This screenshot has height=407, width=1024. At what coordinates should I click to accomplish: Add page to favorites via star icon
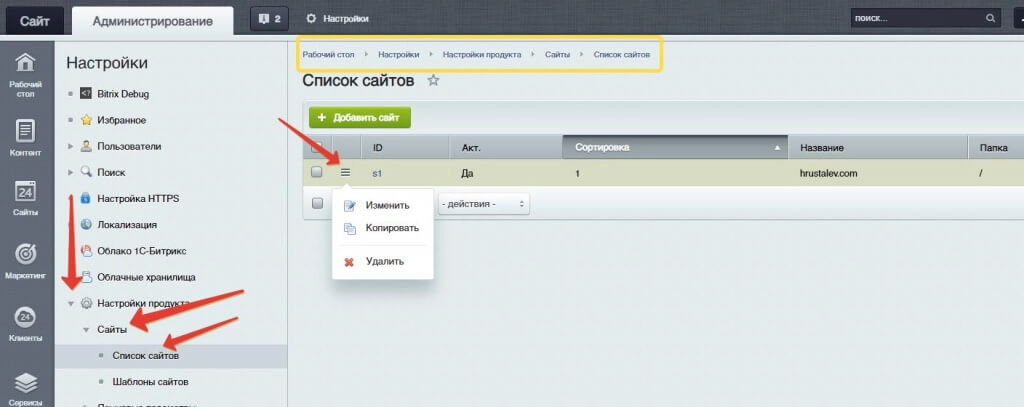pos(433,80)
